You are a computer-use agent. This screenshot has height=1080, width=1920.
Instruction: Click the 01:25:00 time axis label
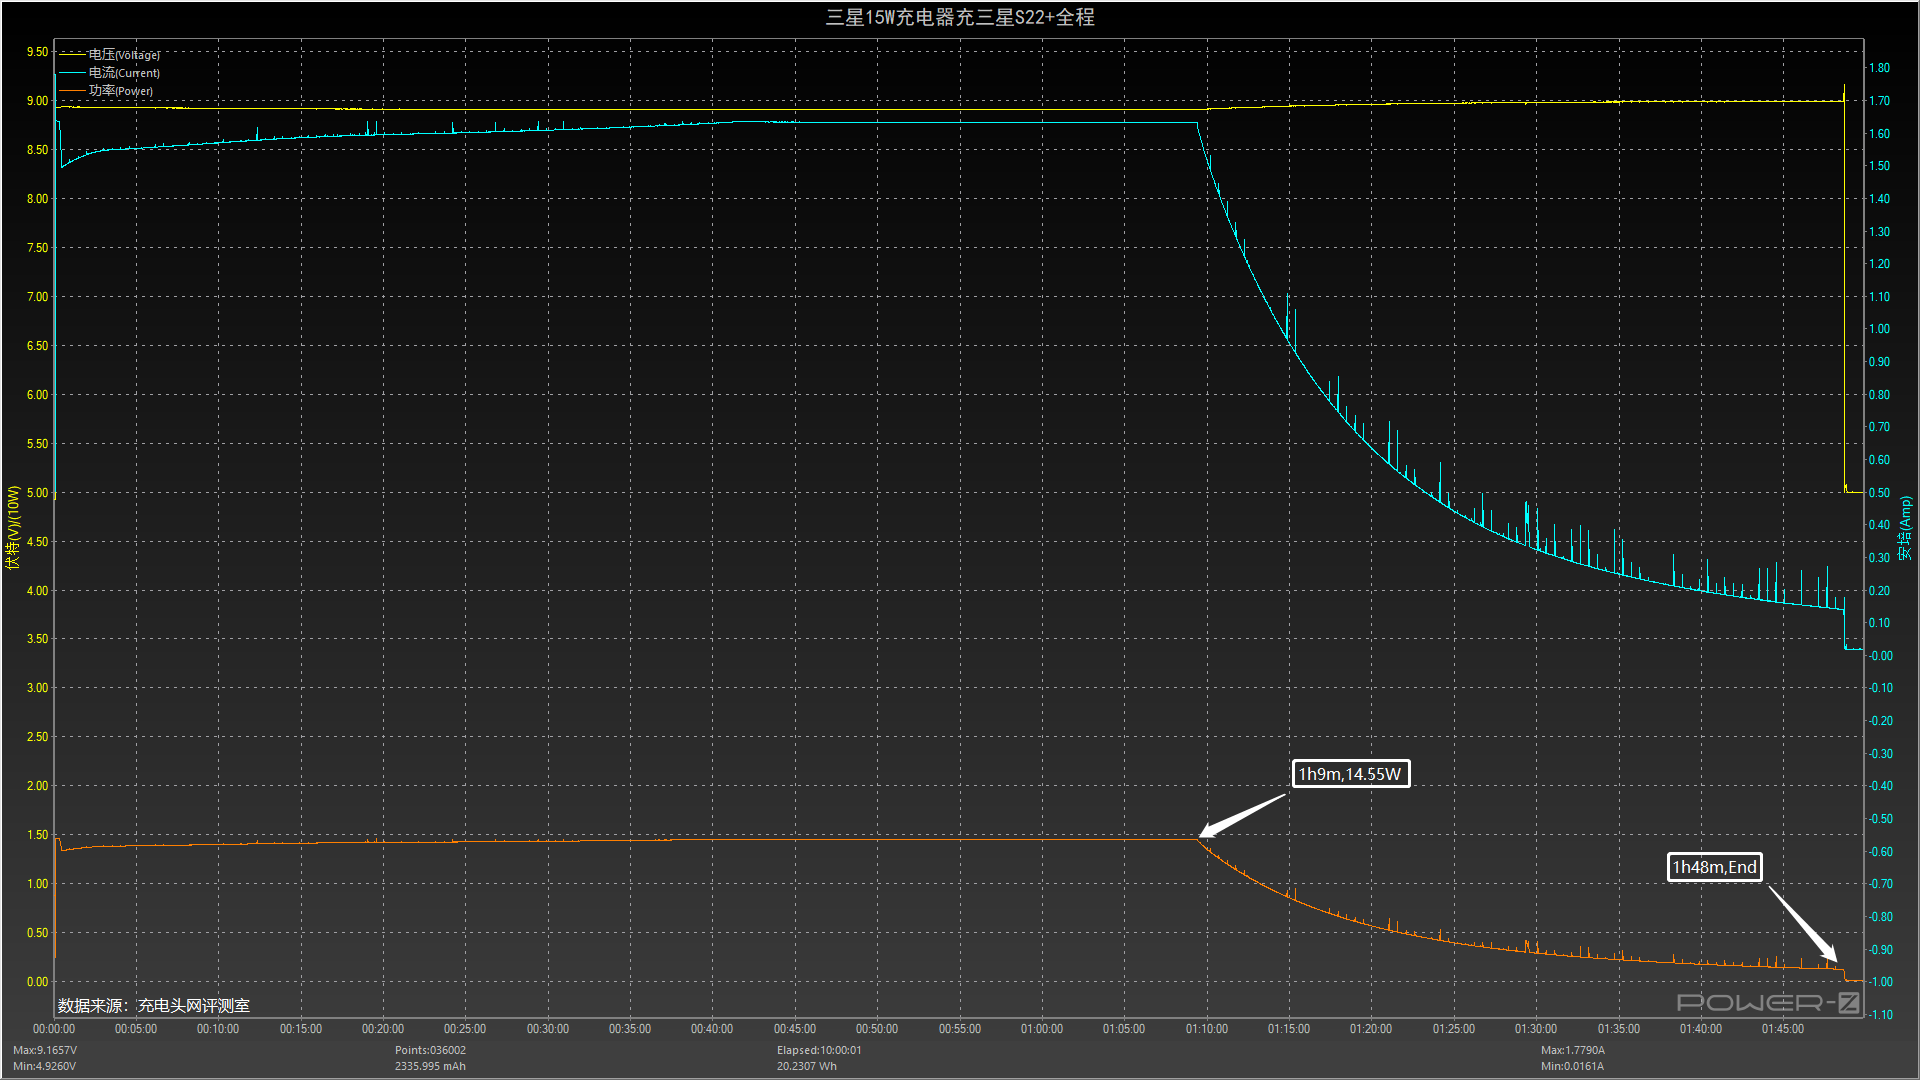pos(1454,1029)
